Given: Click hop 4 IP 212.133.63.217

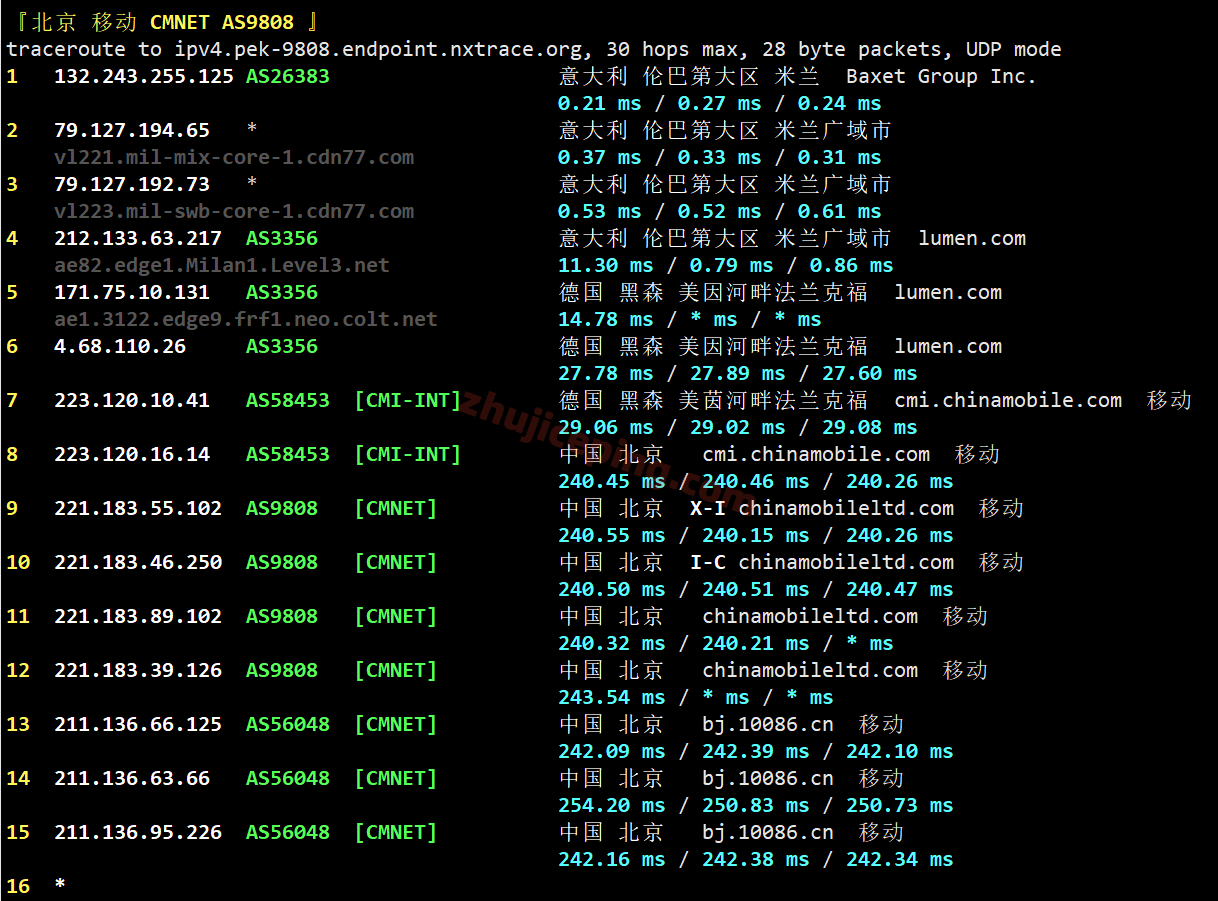Looking at the screenshot, I should (x=138, y=238).
